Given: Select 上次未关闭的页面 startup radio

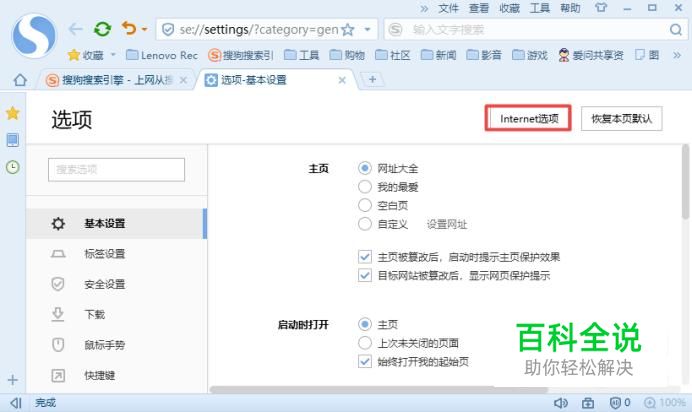Looking at the screenshot, I should (x=365, y=343).
